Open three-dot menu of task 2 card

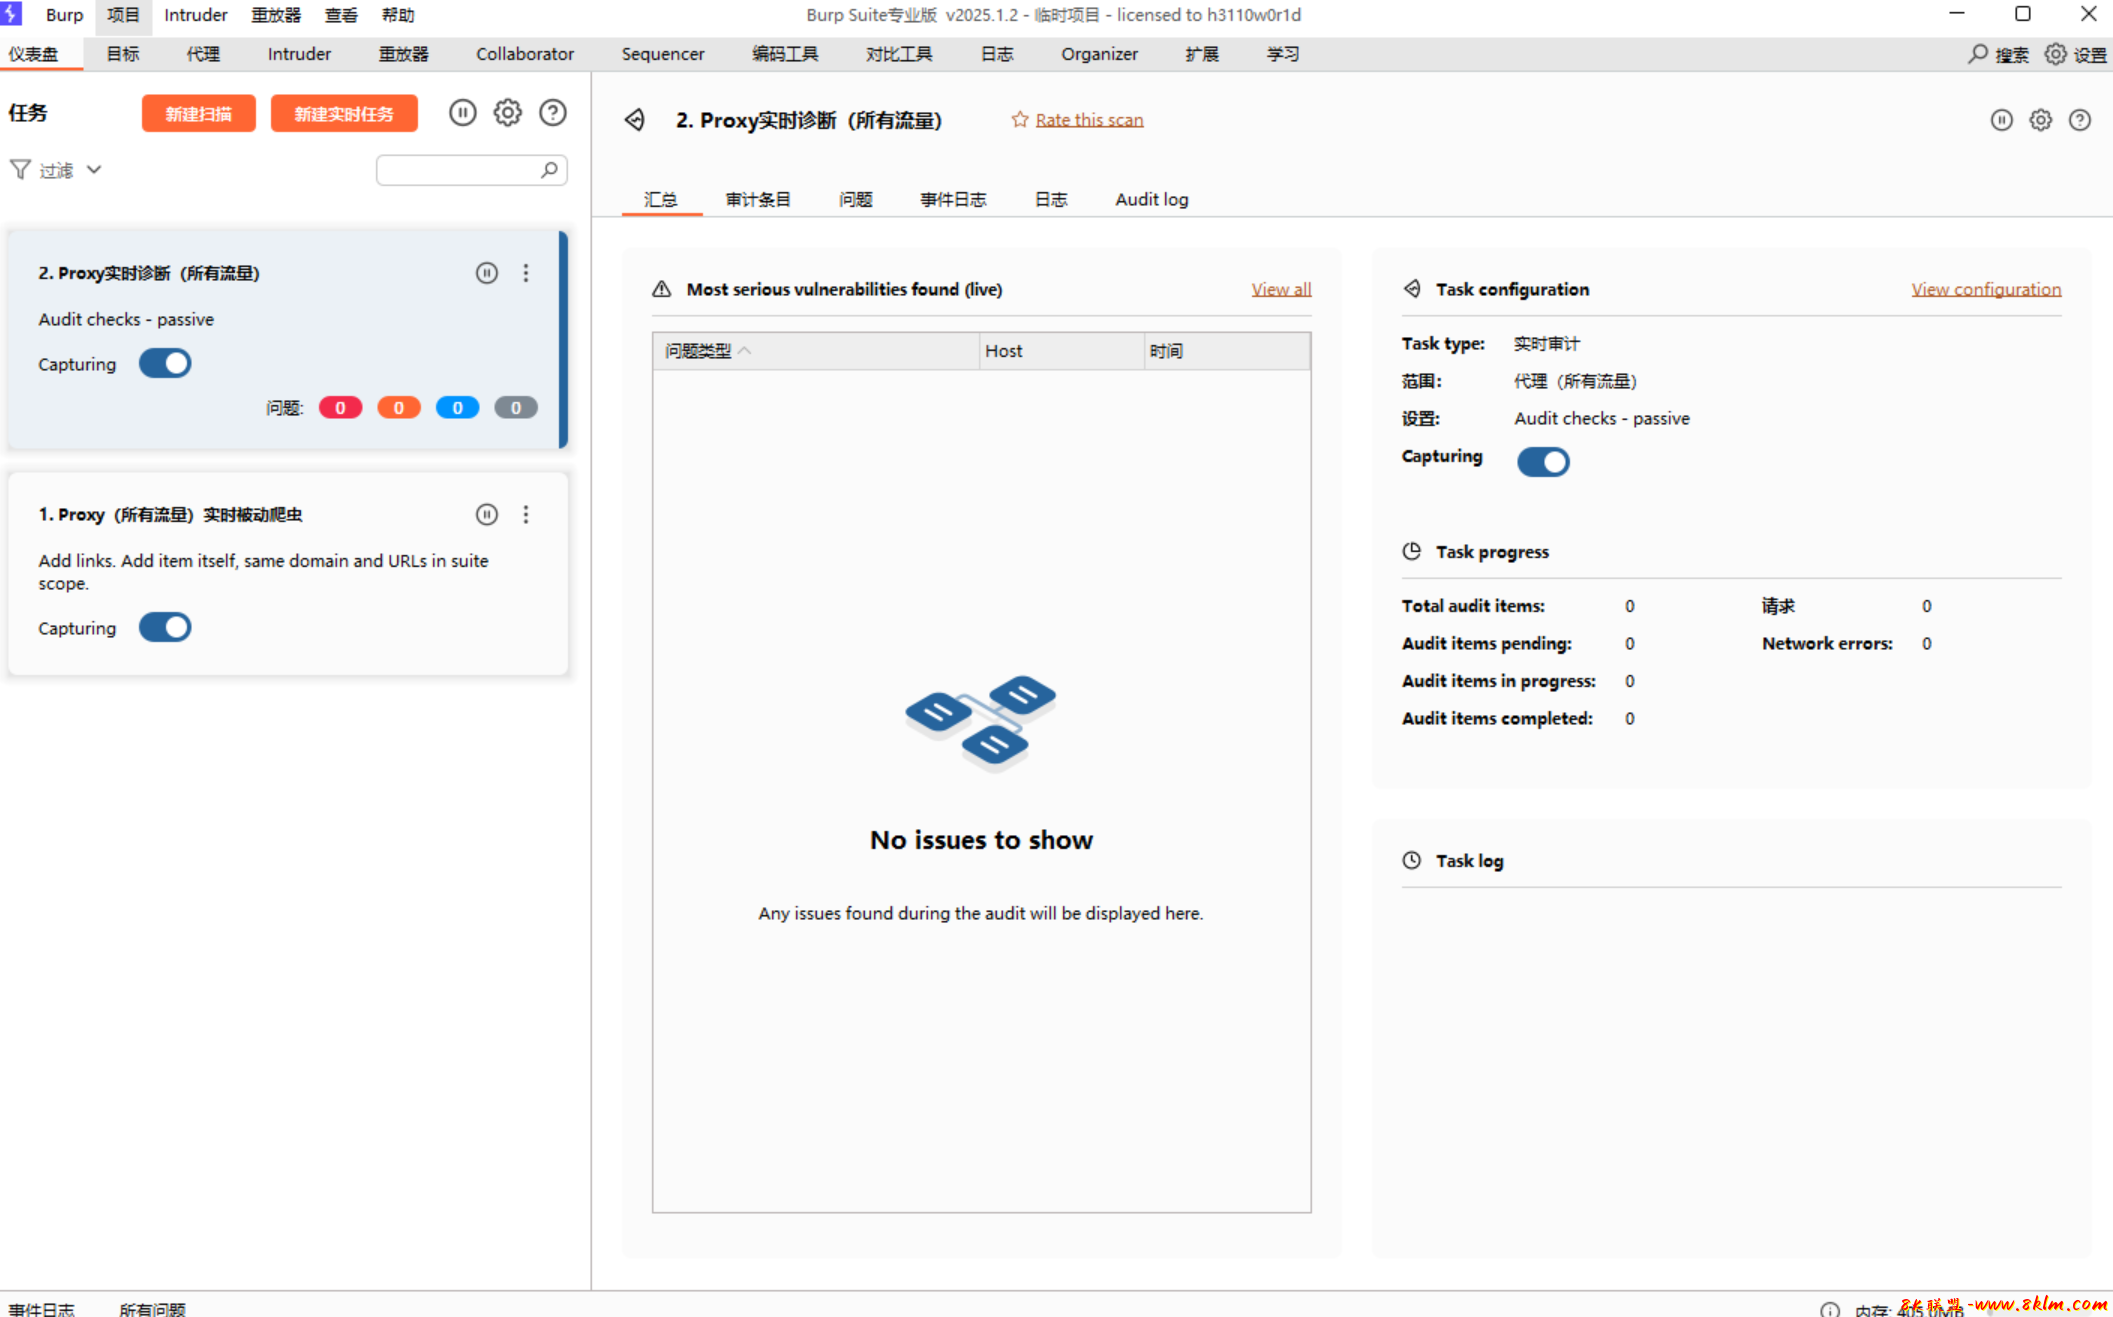point(526,273)
